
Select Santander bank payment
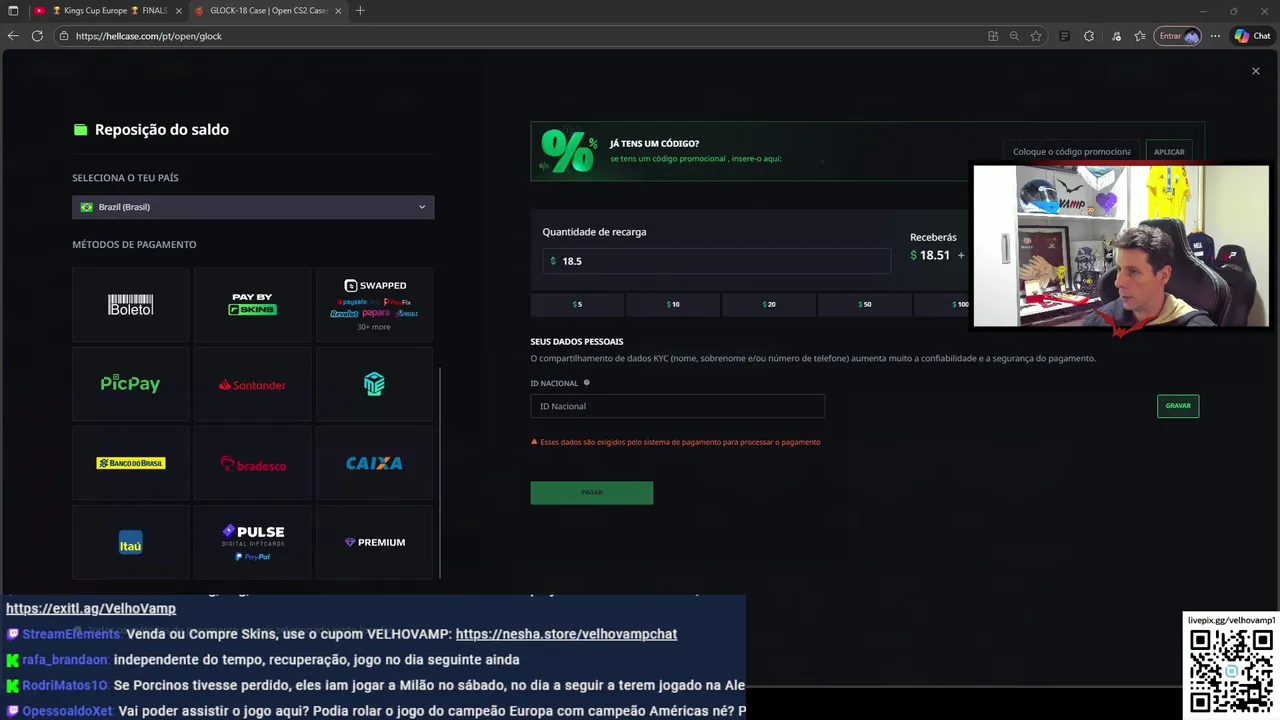(252, 384)
